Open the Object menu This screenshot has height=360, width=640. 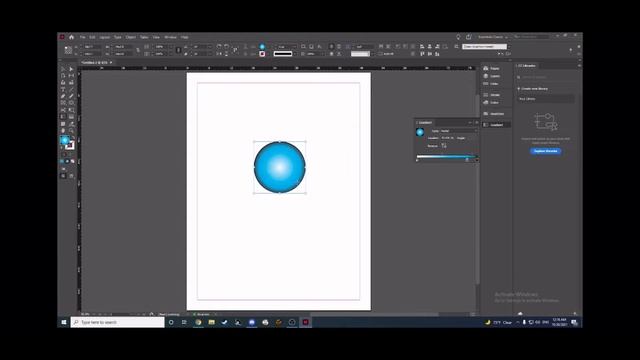tap(130, 37)
